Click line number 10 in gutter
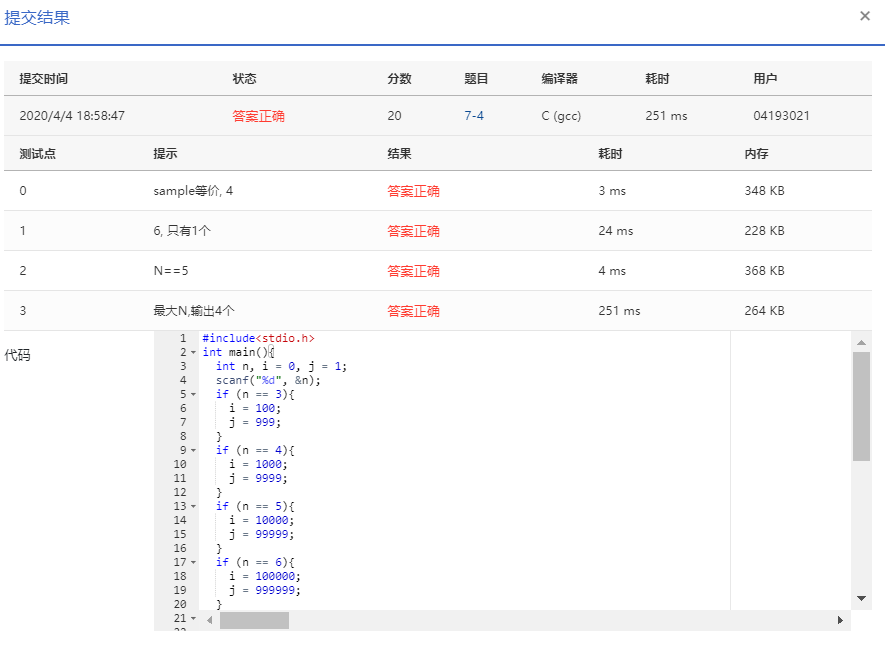This screenshot has height=645, width=885. pyautogui.click(x=180, y=464)
